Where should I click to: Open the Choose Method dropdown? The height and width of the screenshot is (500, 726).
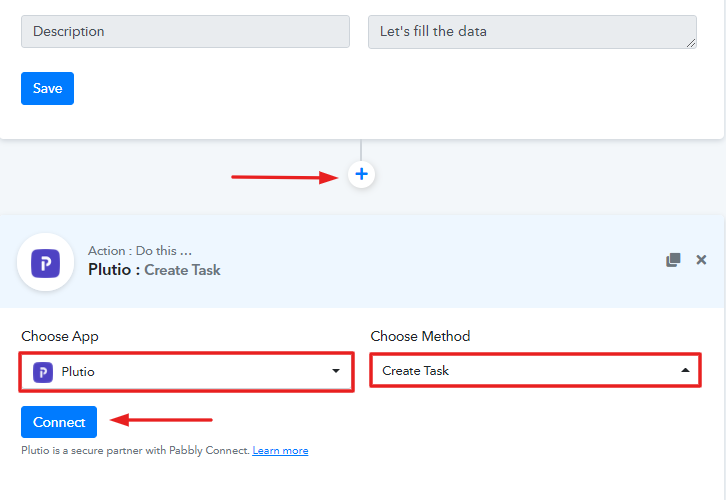pos(535,370)
